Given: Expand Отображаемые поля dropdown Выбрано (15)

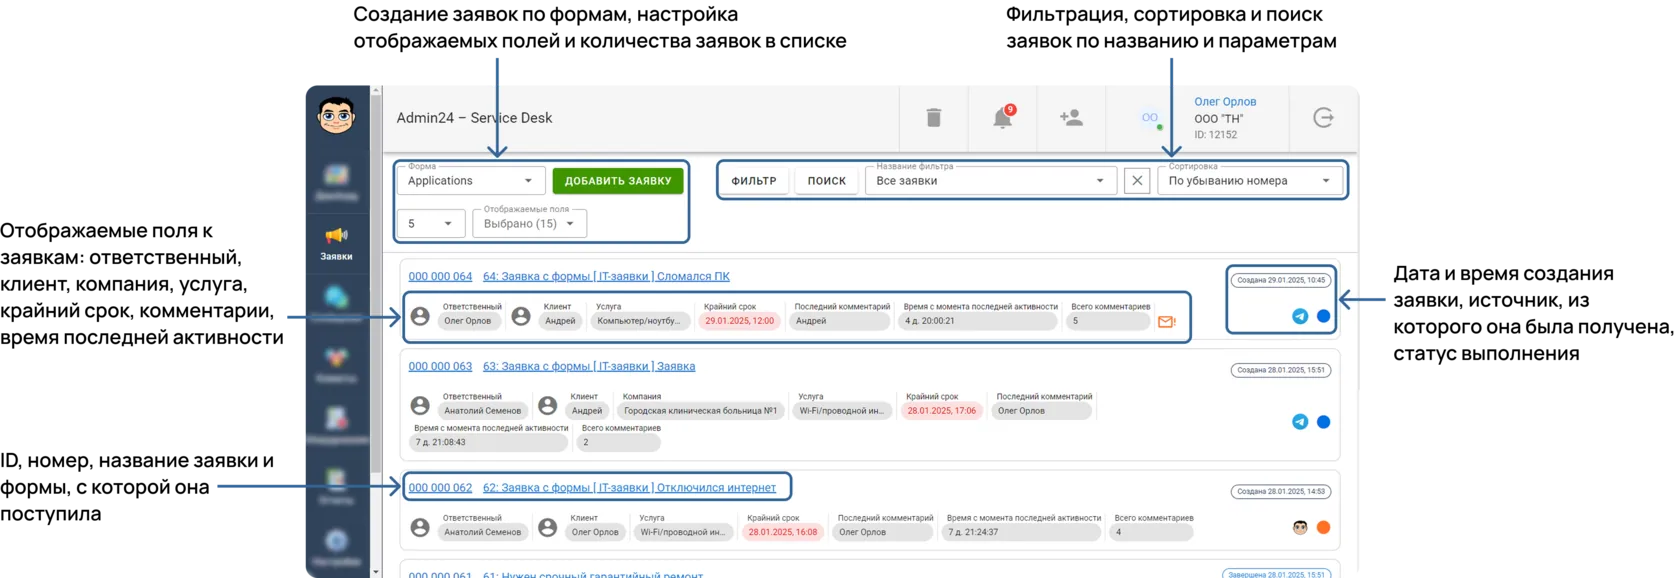Looking at the screenshot, I should (x=530, y=224).
